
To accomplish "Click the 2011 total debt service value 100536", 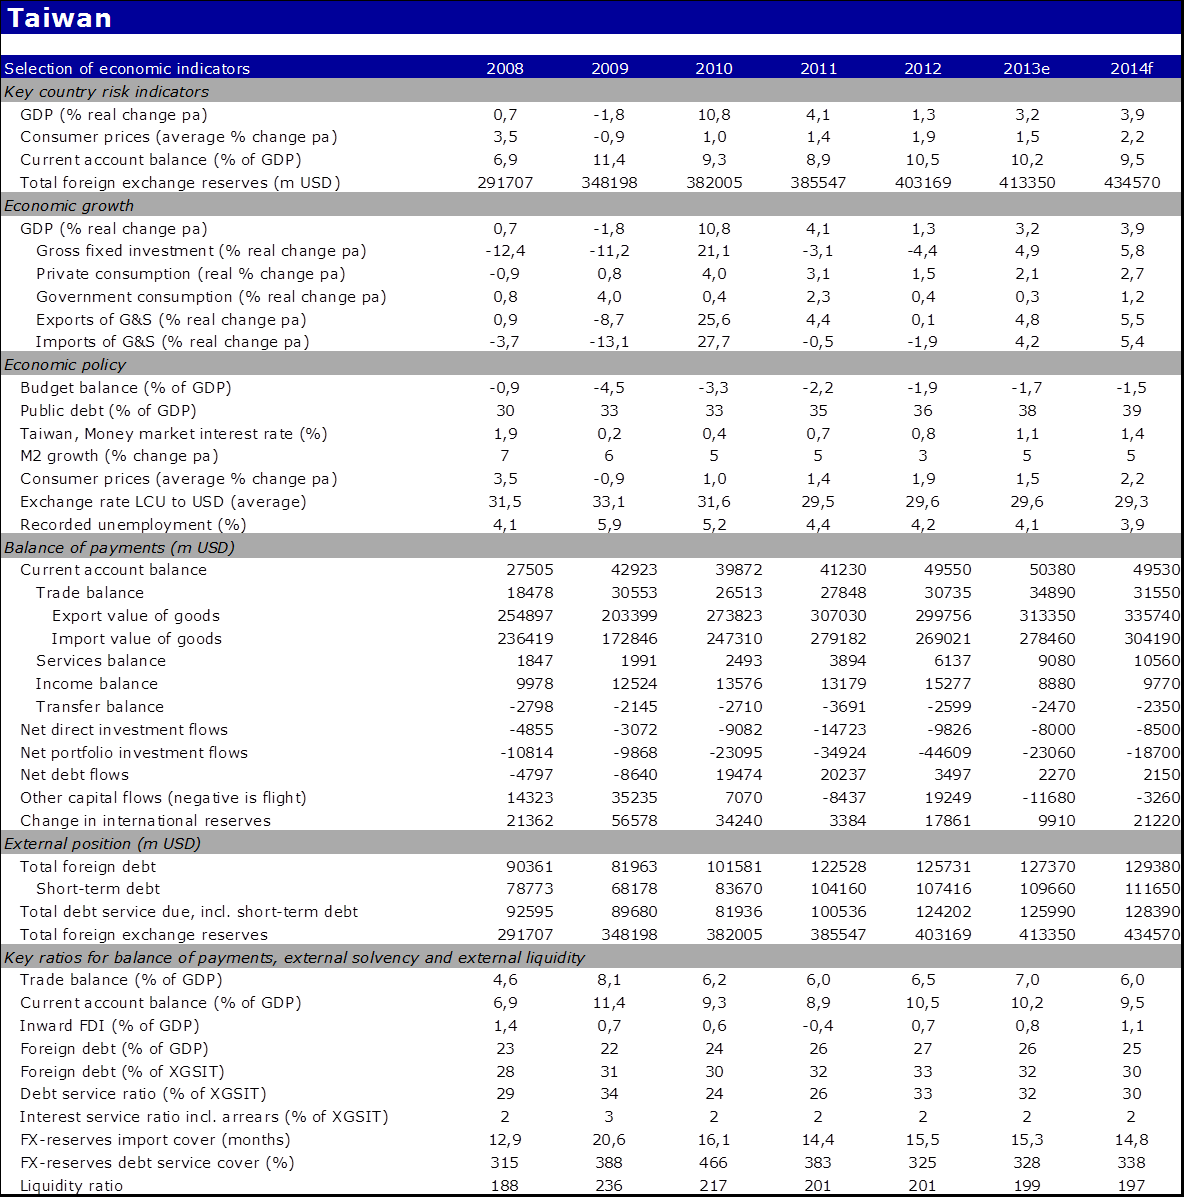I will [838, 911].
